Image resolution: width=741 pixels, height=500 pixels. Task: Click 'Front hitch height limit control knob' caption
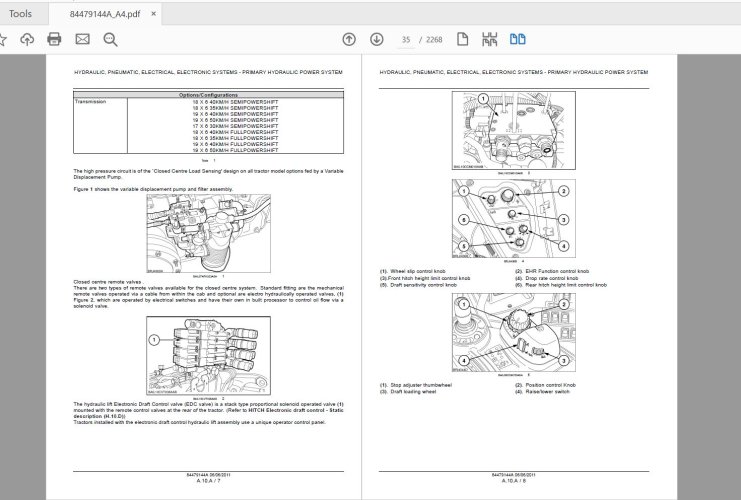(425, 278)
